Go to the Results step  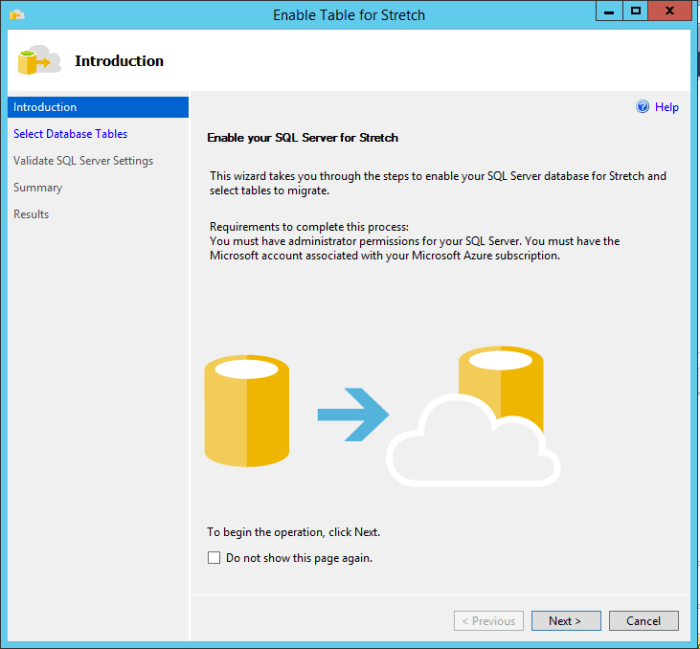coord(31,214)
